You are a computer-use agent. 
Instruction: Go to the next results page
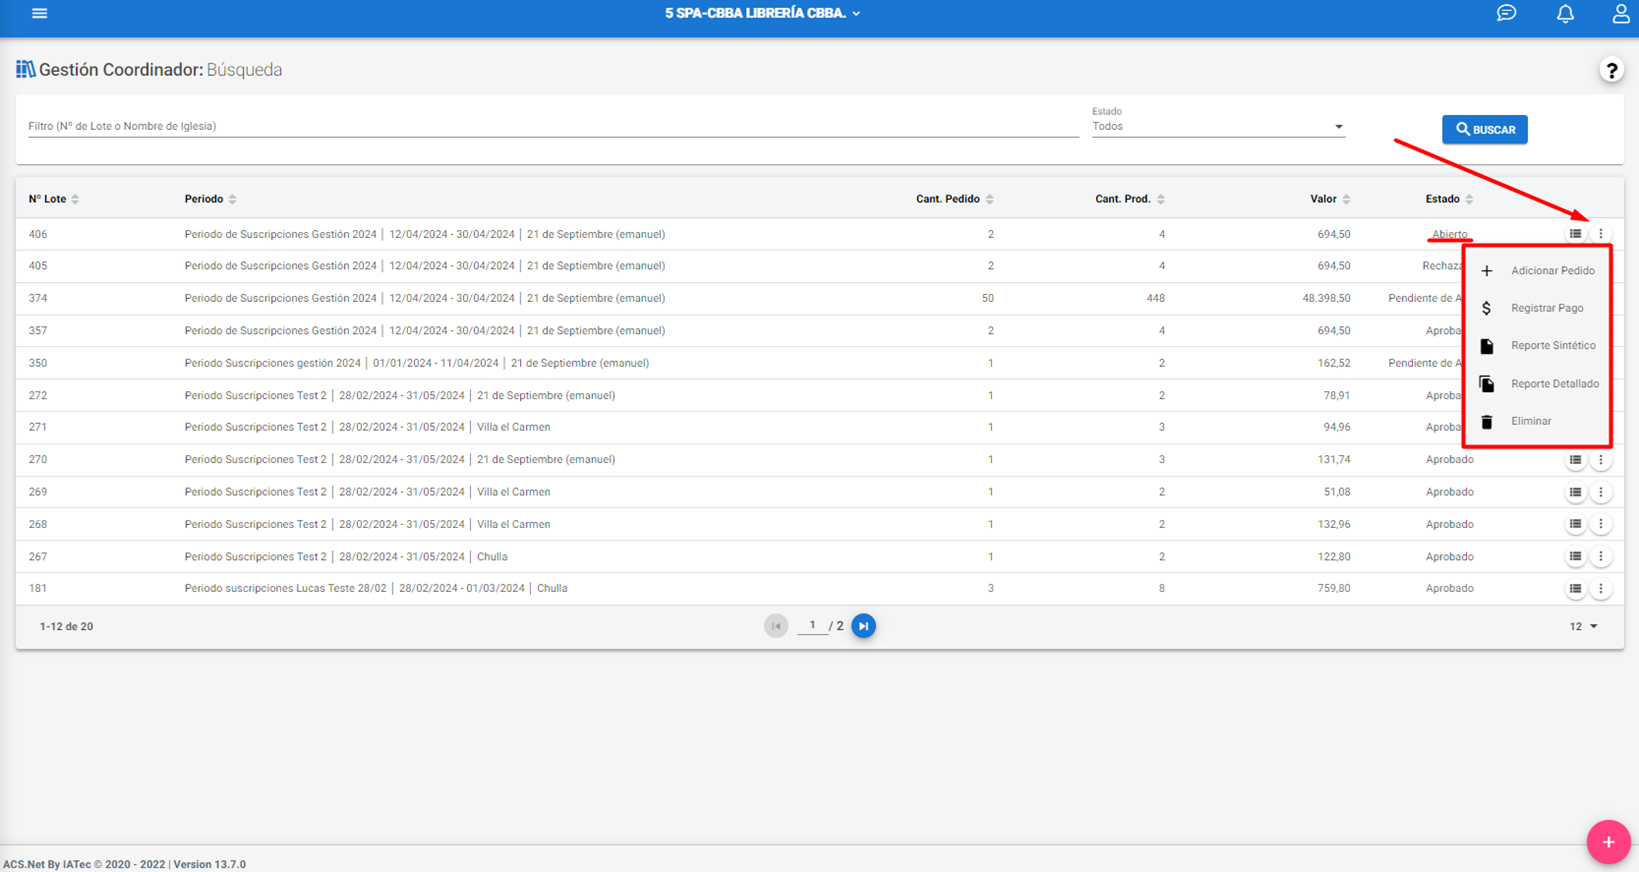864,626
